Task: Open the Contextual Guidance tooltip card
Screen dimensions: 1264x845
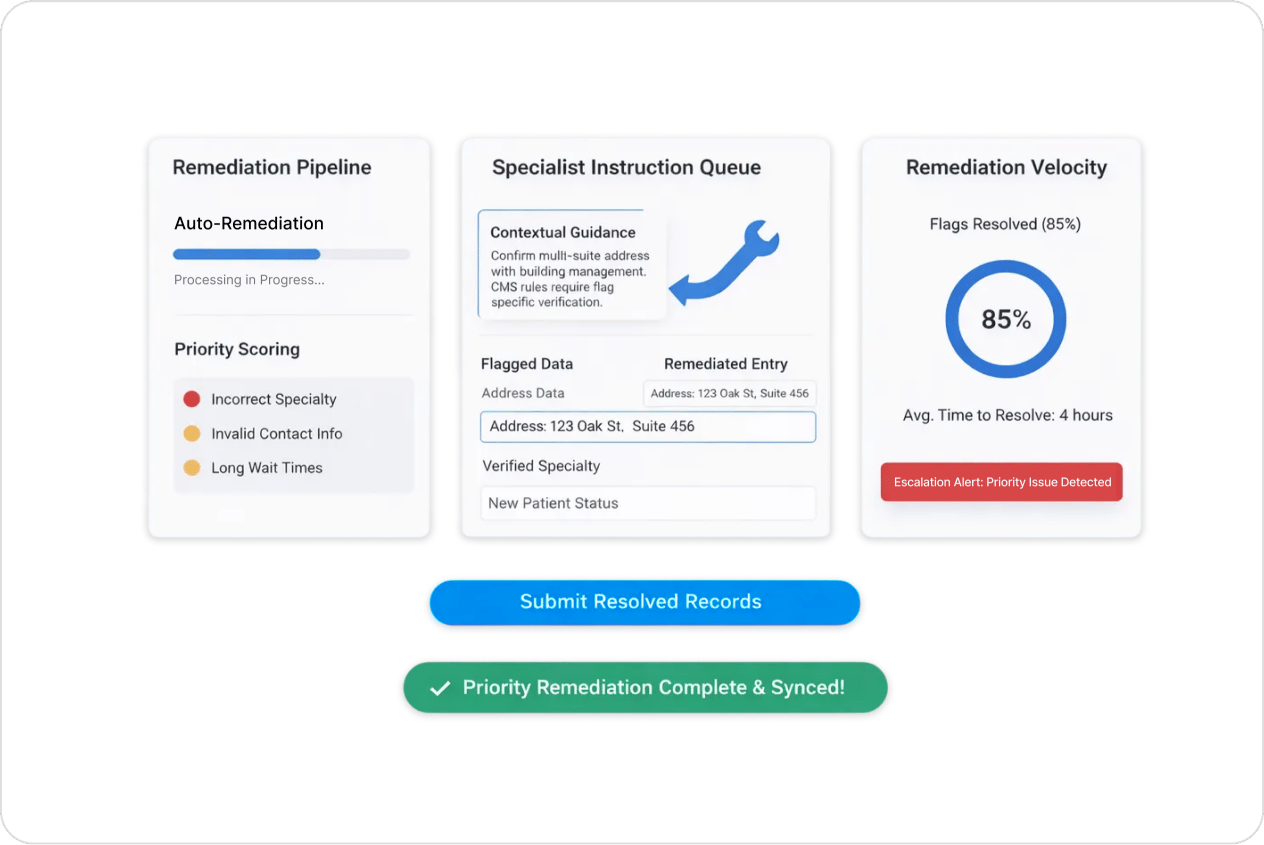Action: 570,265
